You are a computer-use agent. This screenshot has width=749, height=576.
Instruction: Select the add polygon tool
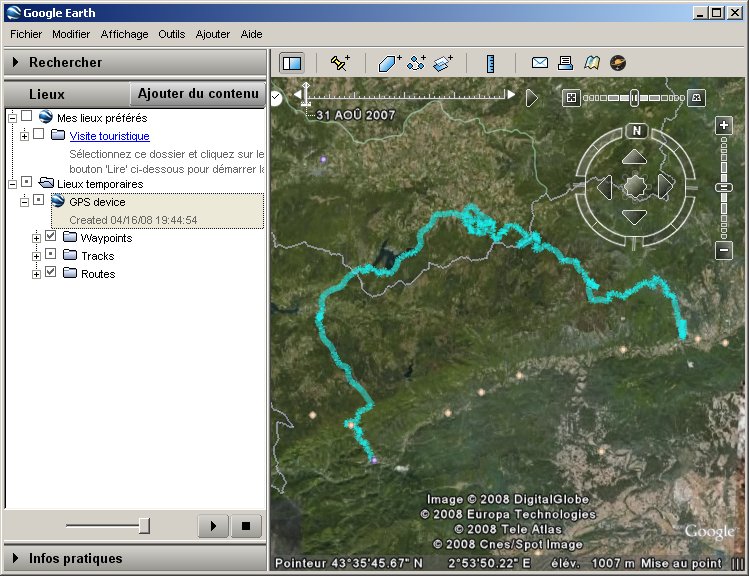tap(390, 63)
